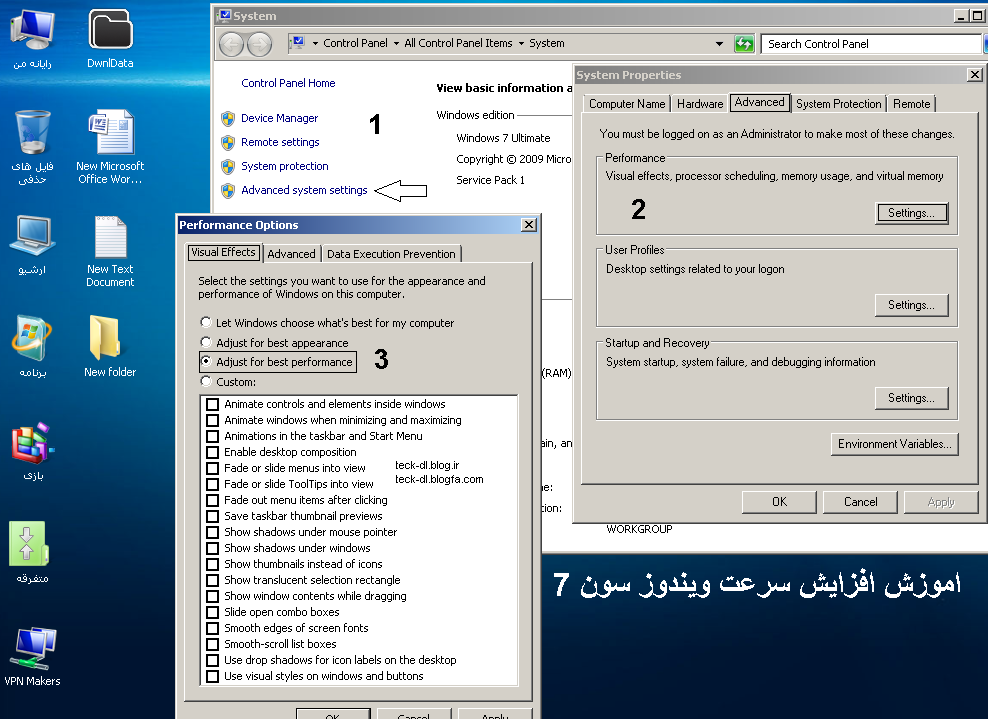The height and width of the screenshot is (719, 988).
Task: Open Performance Settings button
Action: point(911,213)
